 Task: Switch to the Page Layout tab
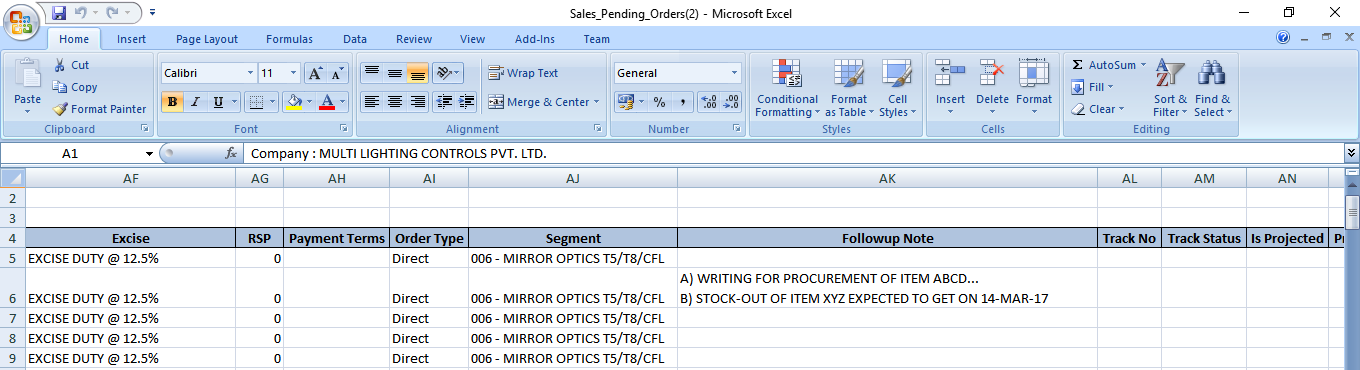point(207,39)
